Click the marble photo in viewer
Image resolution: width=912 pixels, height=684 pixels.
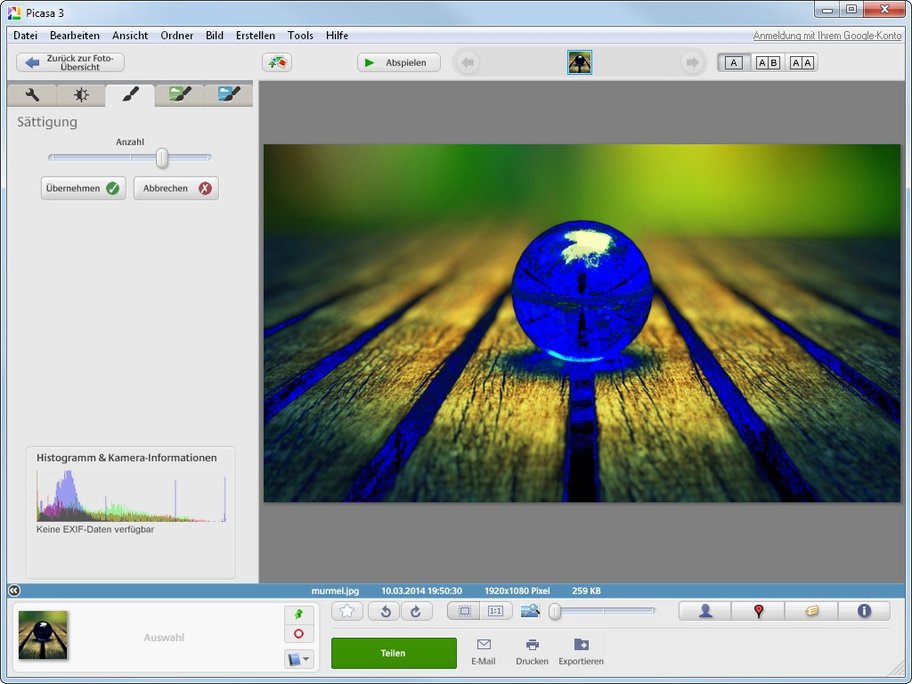tap(582, 323)
